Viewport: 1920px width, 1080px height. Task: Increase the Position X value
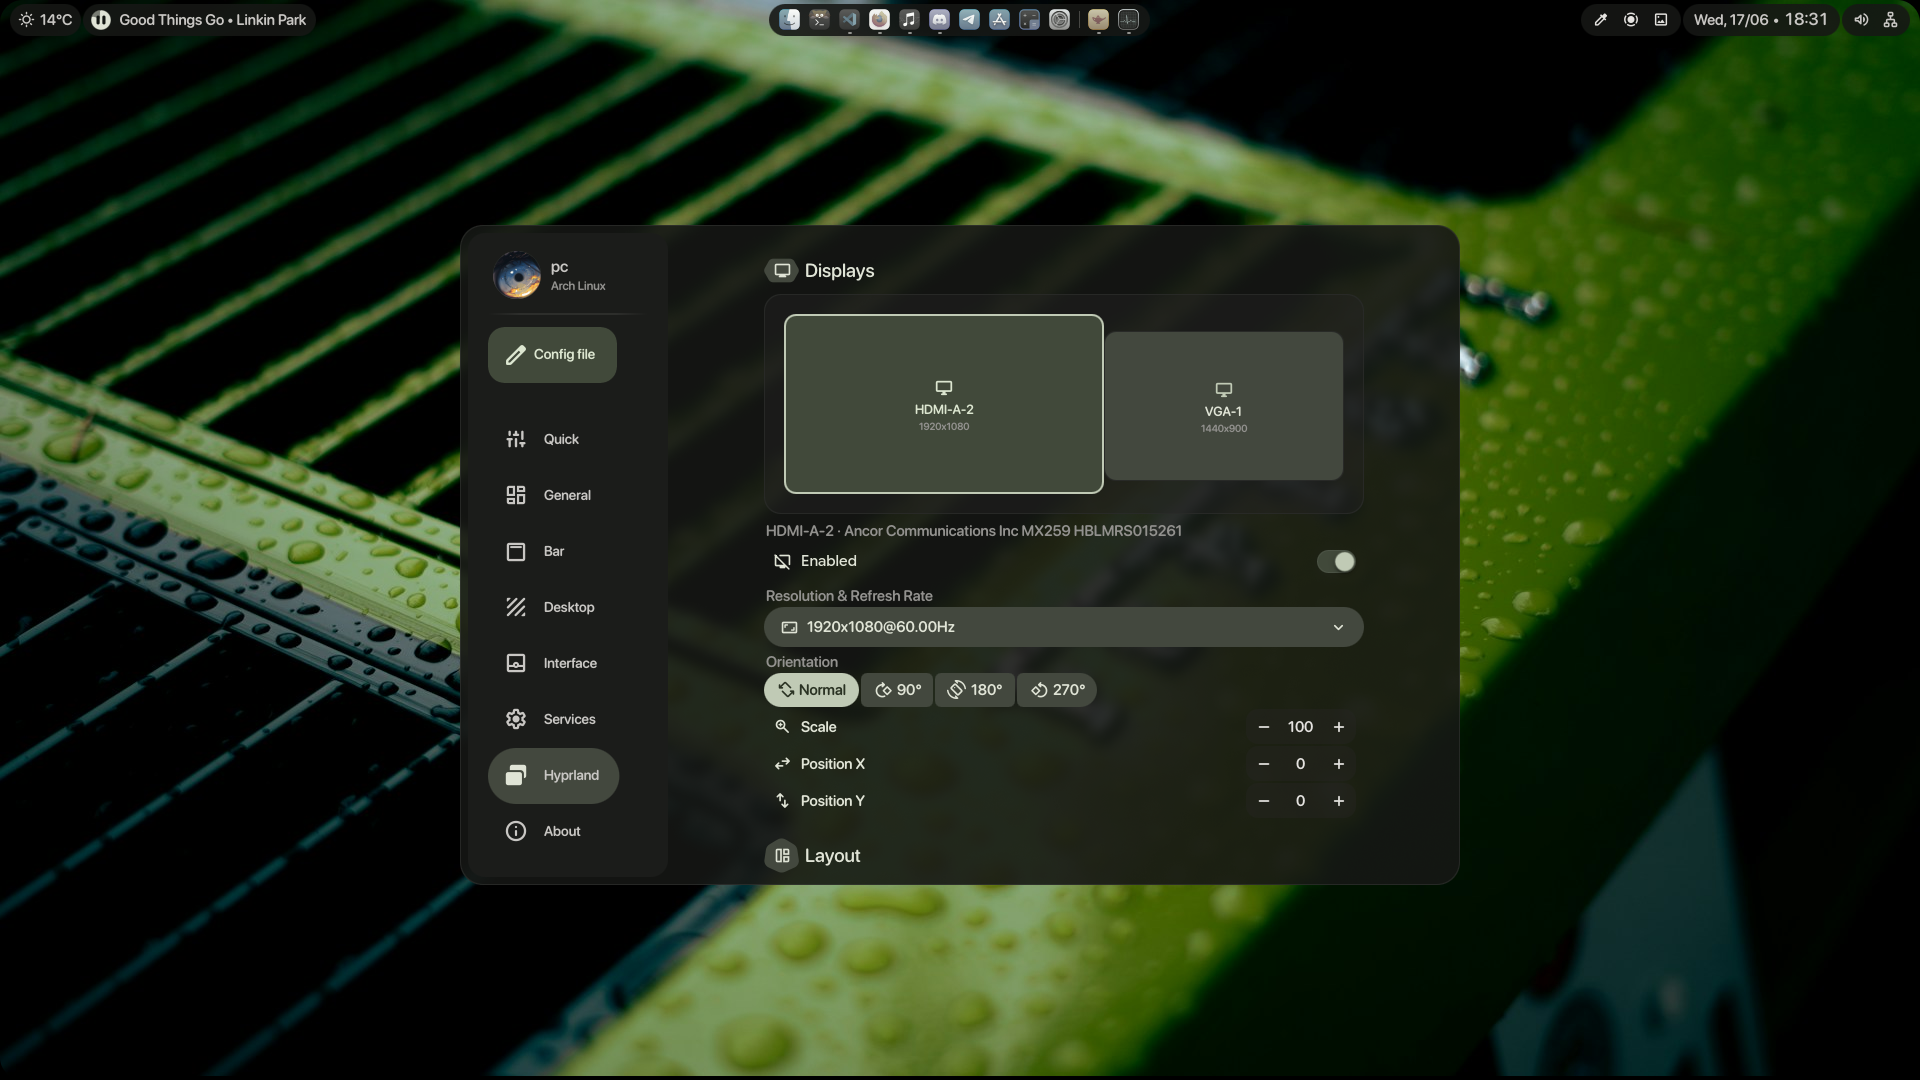point(1339,764)
